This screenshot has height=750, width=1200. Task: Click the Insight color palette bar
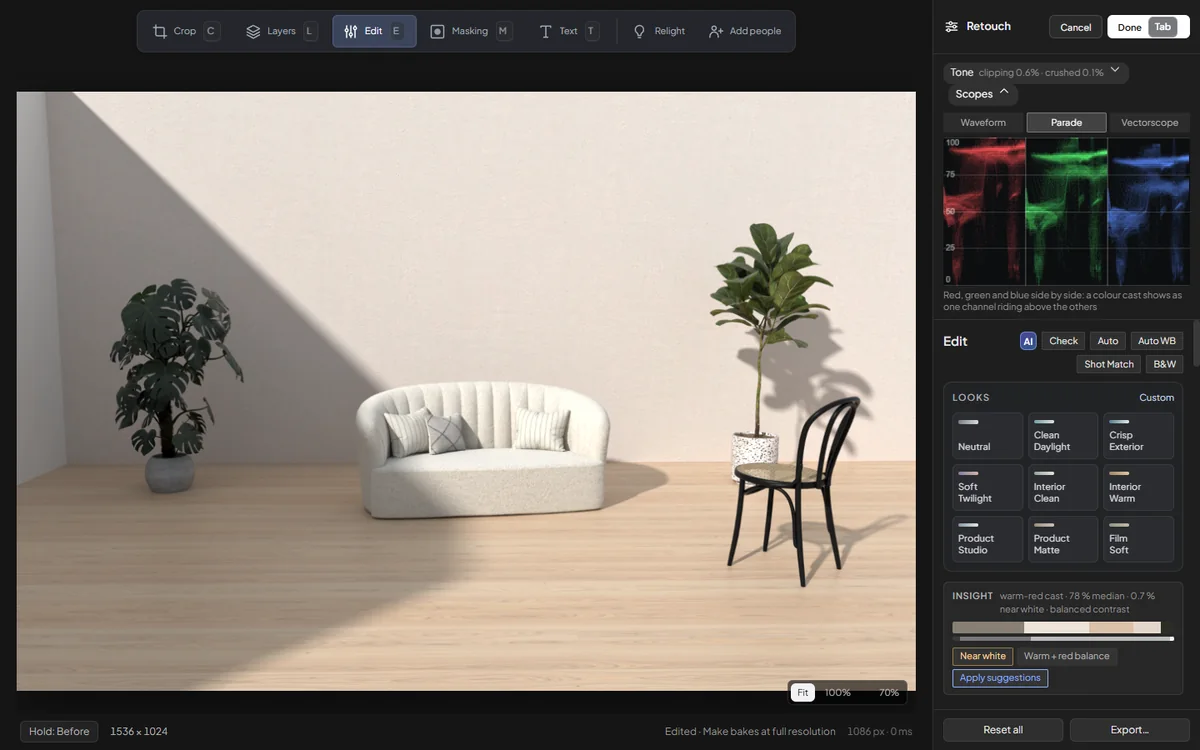pos(1062,628)
